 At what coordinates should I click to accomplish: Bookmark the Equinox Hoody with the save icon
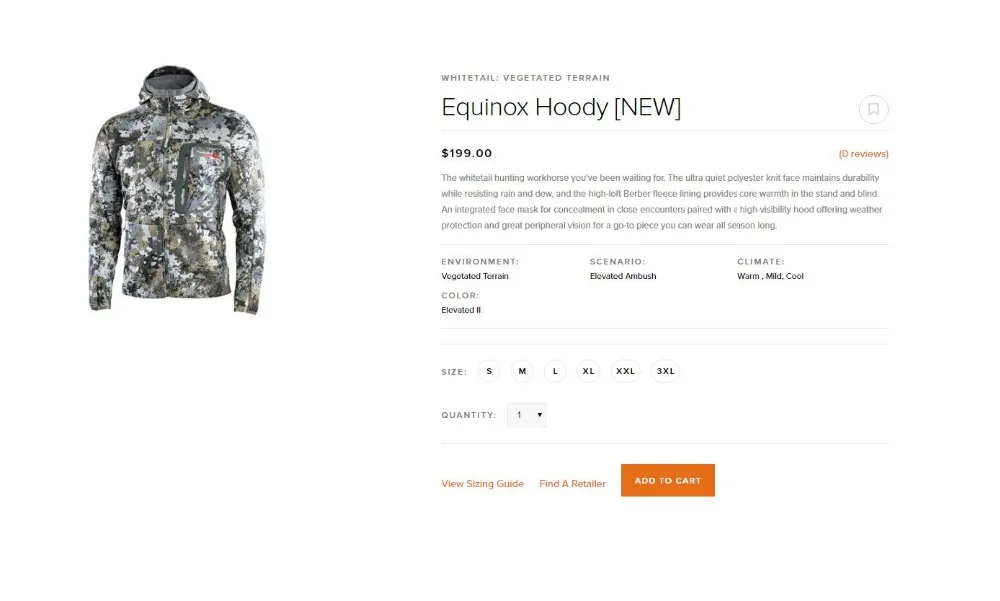pos(873,110)
